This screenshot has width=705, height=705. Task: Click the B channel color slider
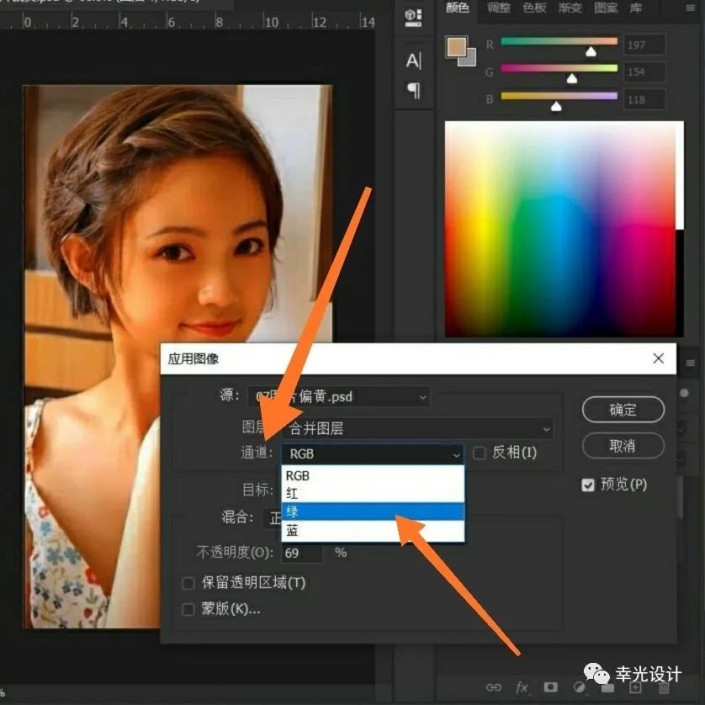click(559, 96)
